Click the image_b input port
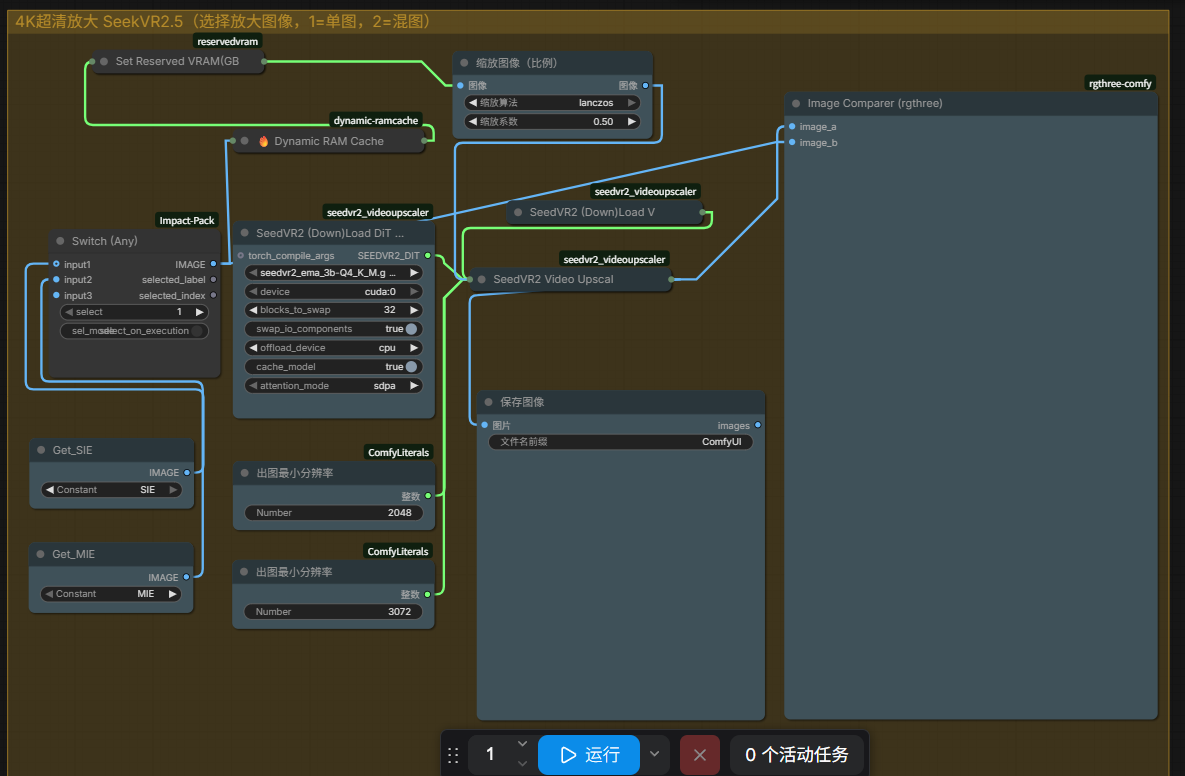Viewport: 1185px width, 776px height. coord(792,143)
